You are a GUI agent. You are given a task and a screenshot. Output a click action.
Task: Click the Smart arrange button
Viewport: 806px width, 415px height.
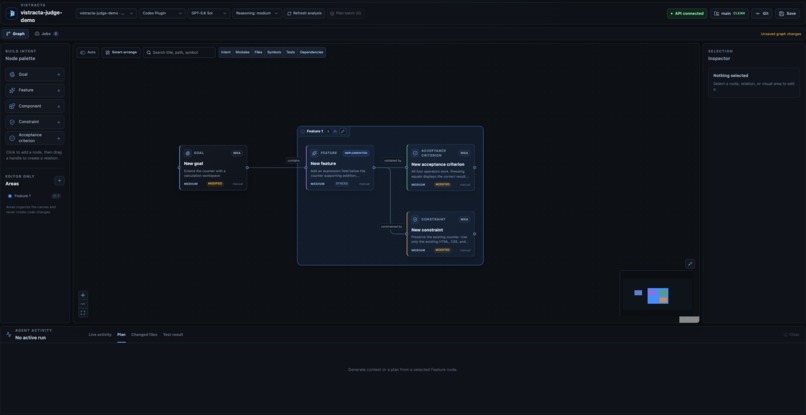click(x=121, y=52)
